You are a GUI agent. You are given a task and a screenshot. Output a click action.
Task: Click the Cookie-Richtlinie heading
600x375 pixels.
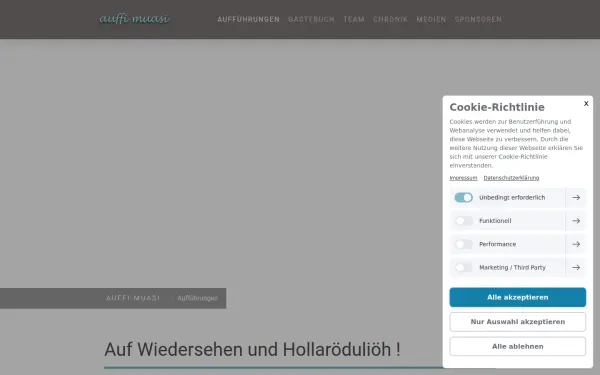(497, 107)
